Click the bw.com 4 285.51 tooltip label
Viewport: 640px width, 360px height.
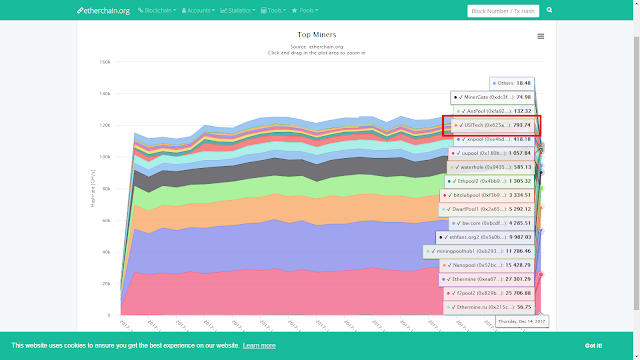[491, 223]
